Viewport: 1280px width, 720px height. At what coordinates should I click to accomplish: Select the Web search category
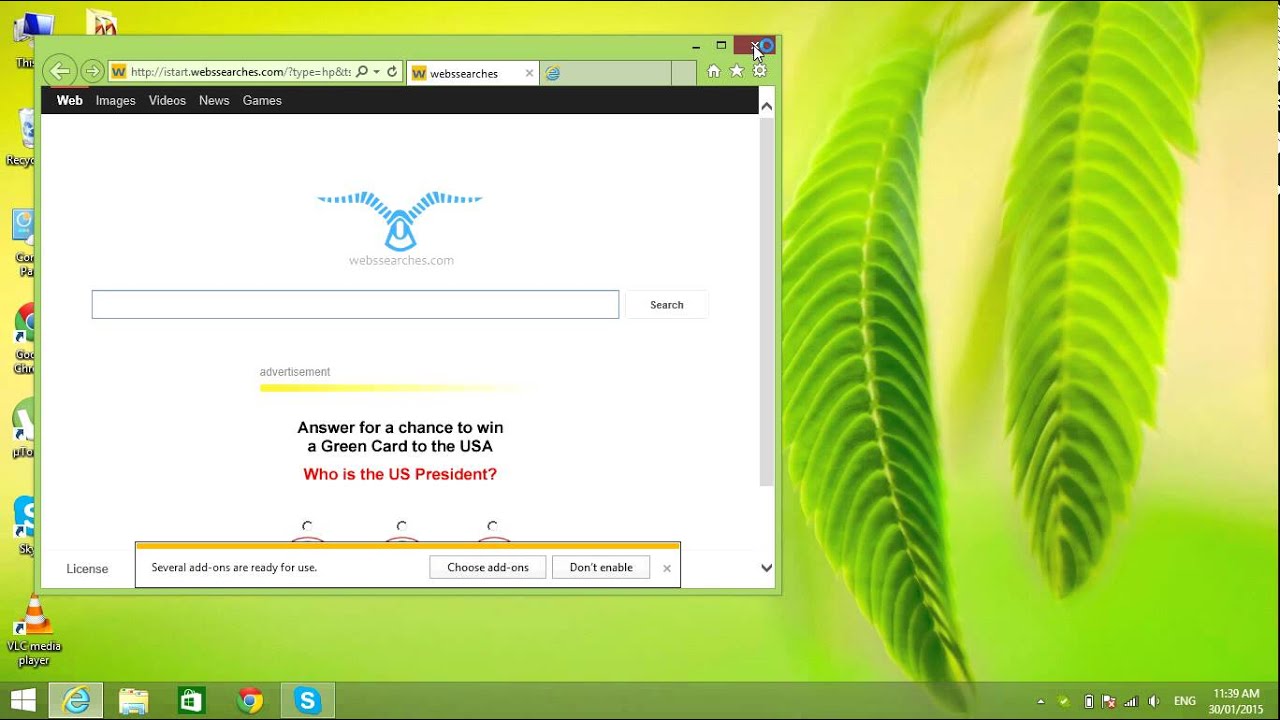[x=69, y=100]
